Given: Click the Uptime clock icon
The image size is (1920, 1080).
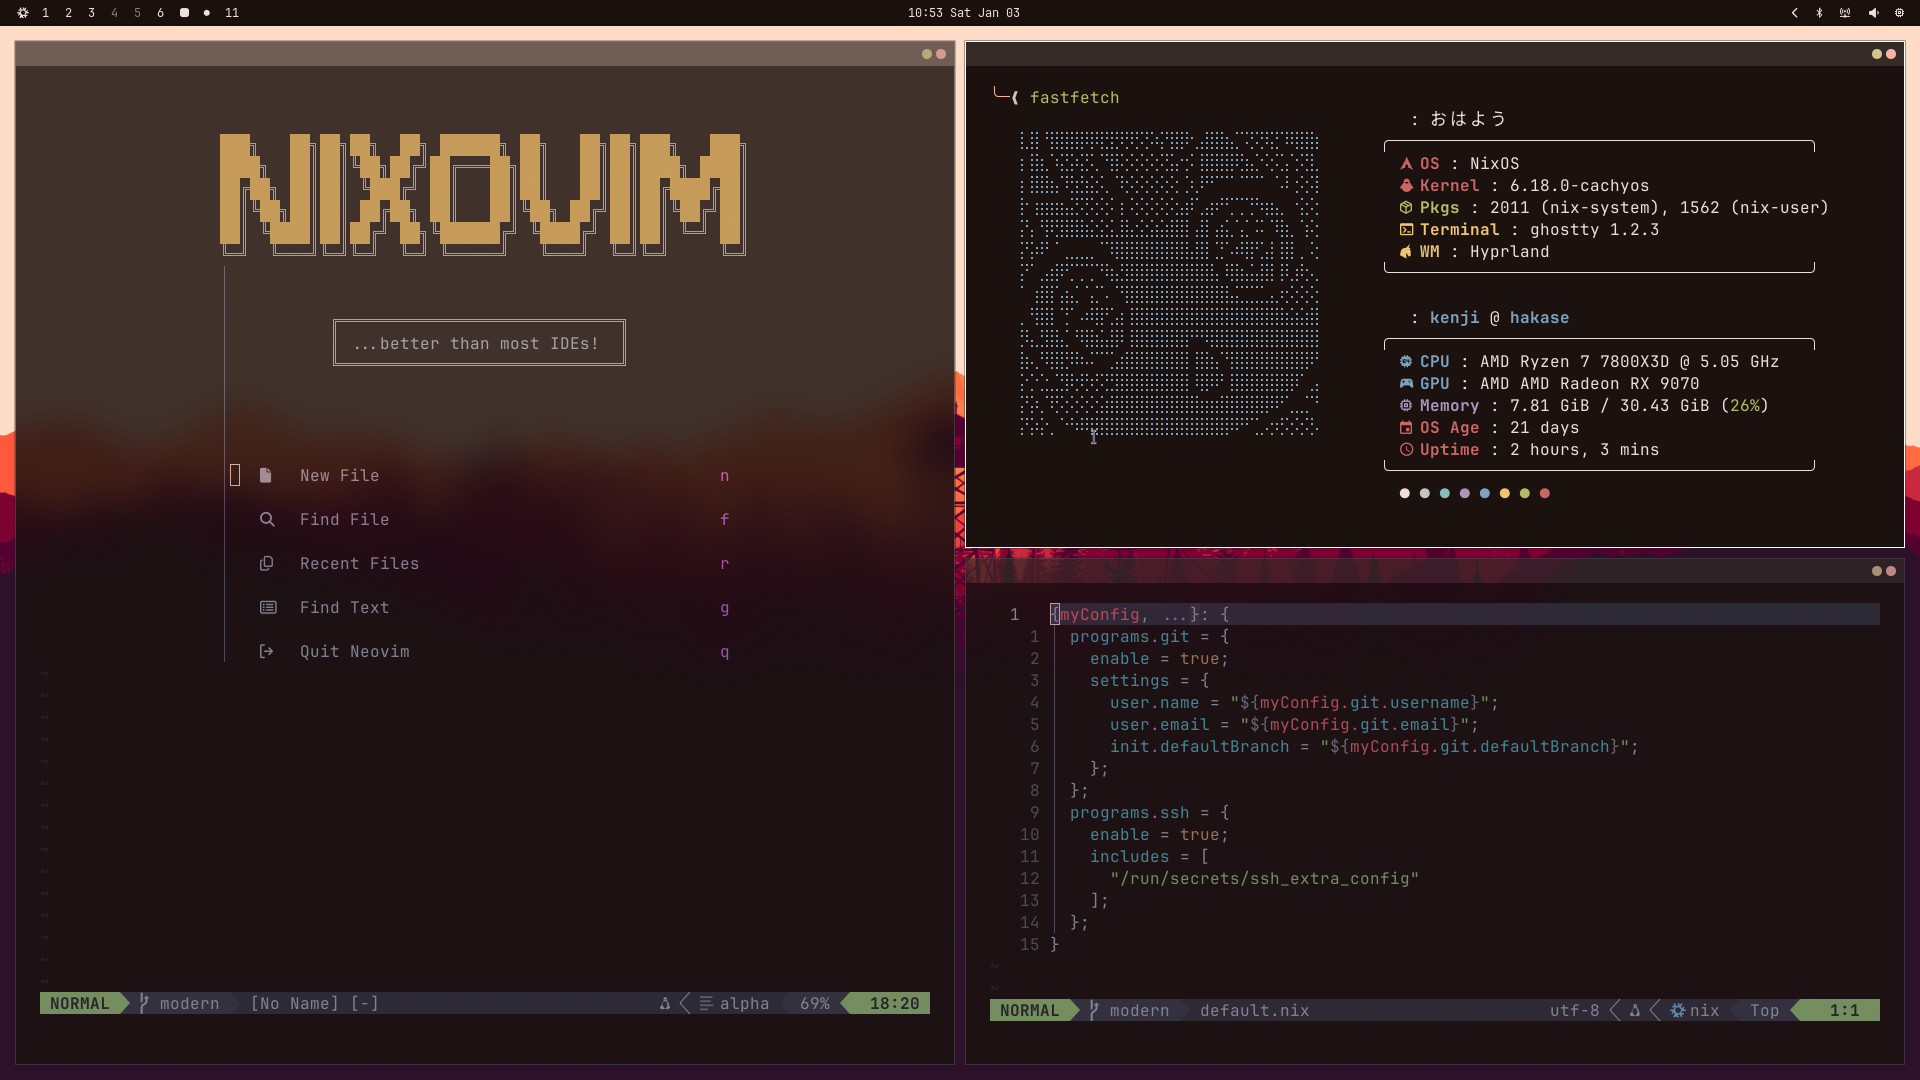Looking at the screenshot, I should 1406,450.
